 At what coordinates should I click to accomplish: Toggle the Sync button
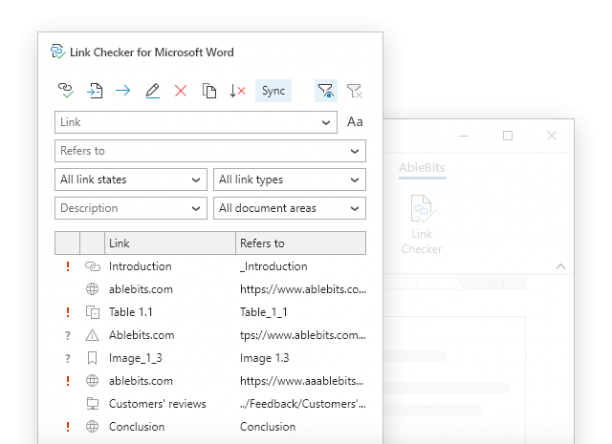pos(273,91)
